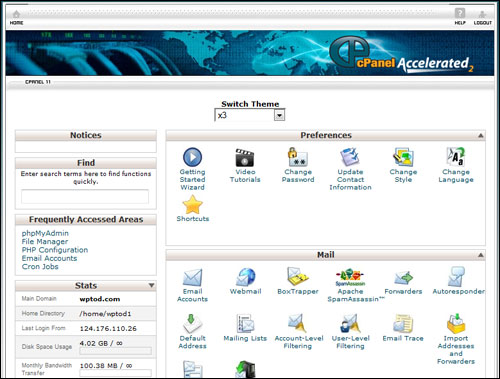Click the Shortcuts text label
The image size is (500, 379).
(x=193, y=219)
